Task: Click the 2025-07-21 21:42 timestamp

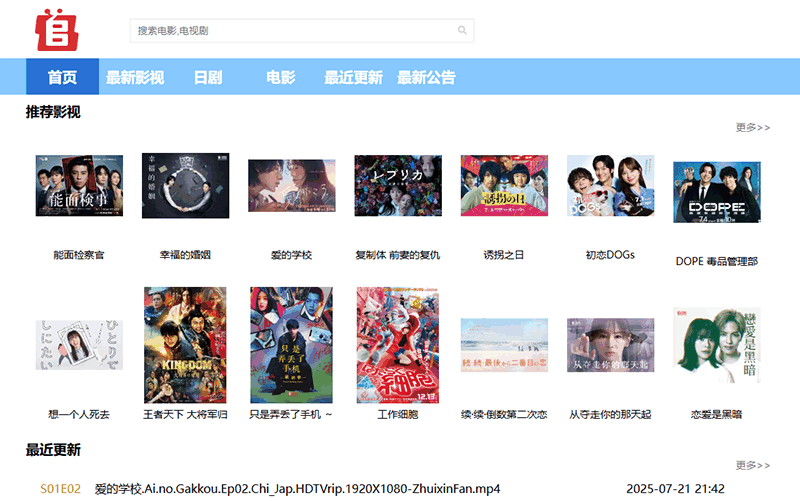Action: (676, 489)
